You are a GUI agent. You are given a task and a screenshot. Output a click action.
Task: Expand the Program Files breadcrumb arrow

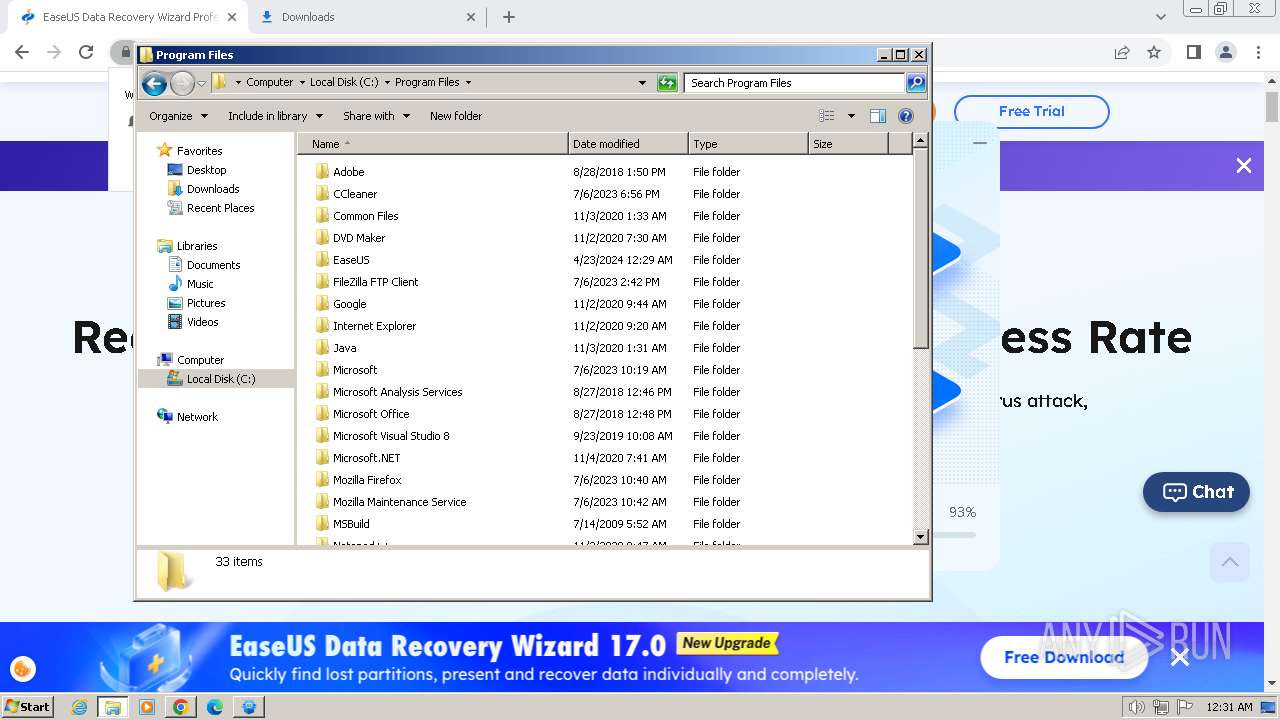(468, 82)
